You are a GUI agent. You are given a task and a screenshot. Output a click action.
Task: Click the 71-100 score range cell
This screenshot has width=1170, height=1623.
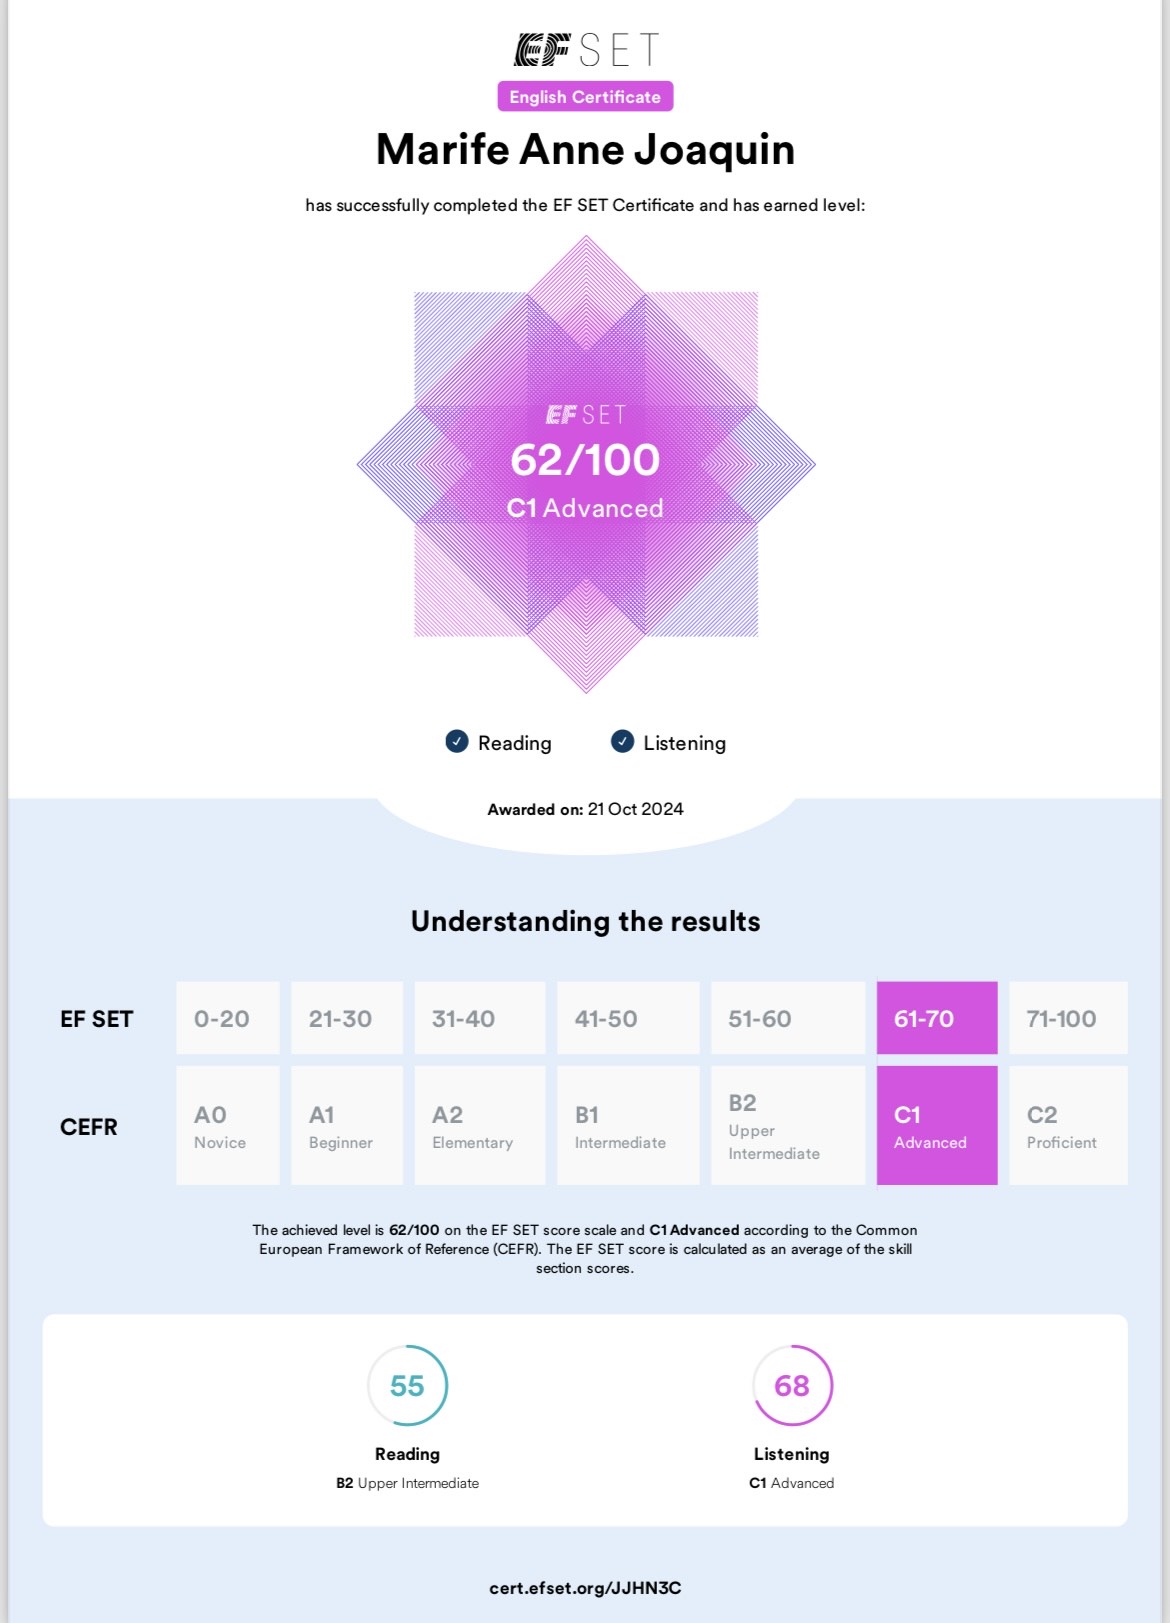pyautogui.click(x=1067, y=1018)
